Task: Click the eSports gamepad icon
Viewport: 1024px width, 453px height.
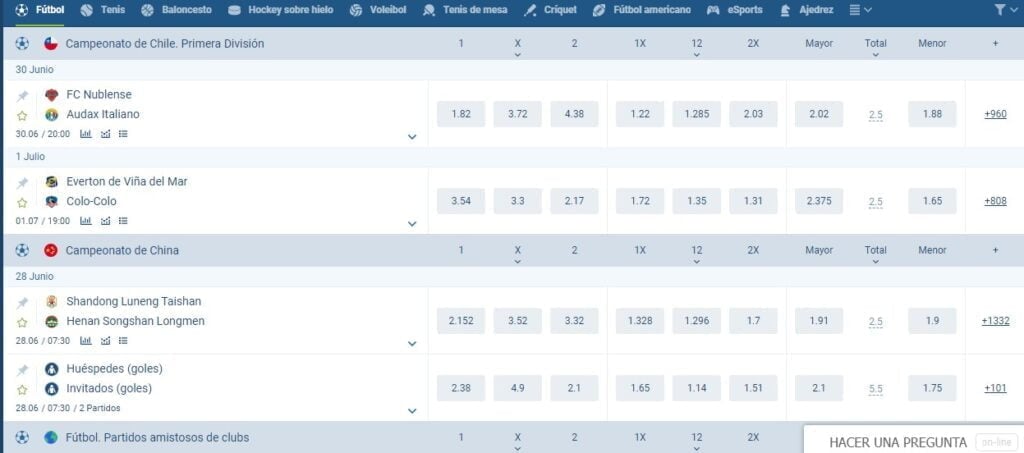Action: point(713,10)
